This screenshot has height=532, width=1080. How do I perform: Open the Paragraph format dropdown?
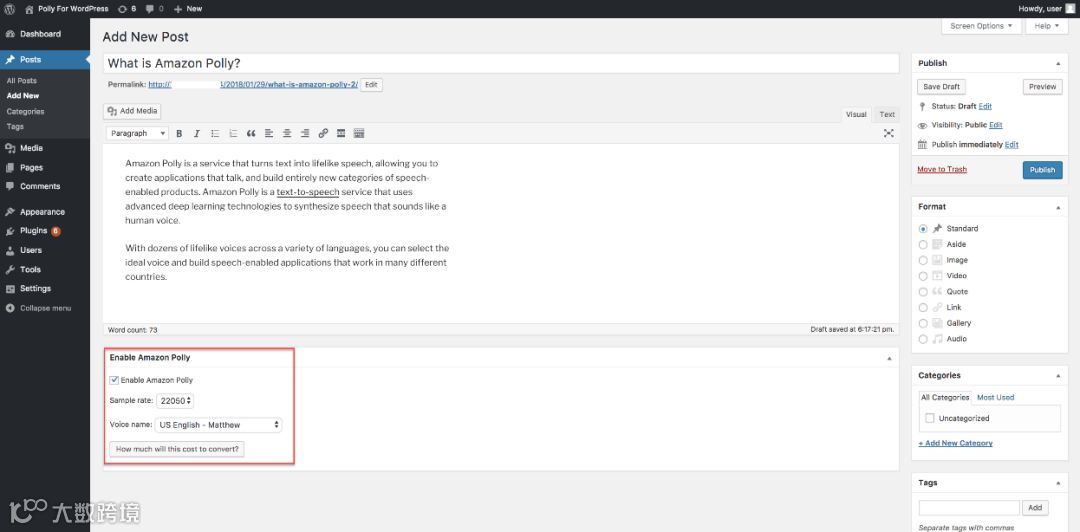[137, 133]
